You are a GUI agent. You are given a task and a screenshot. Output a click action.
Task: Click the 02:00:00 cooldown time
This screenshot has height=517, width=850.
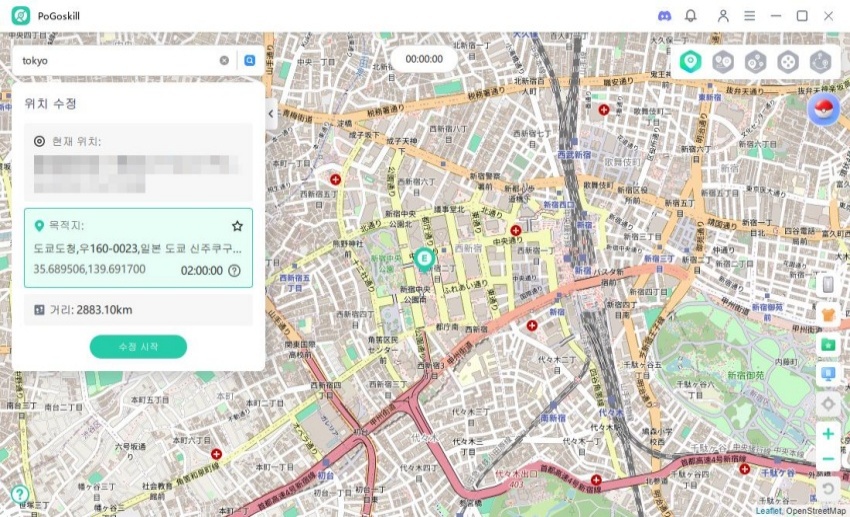click(202, 270)
